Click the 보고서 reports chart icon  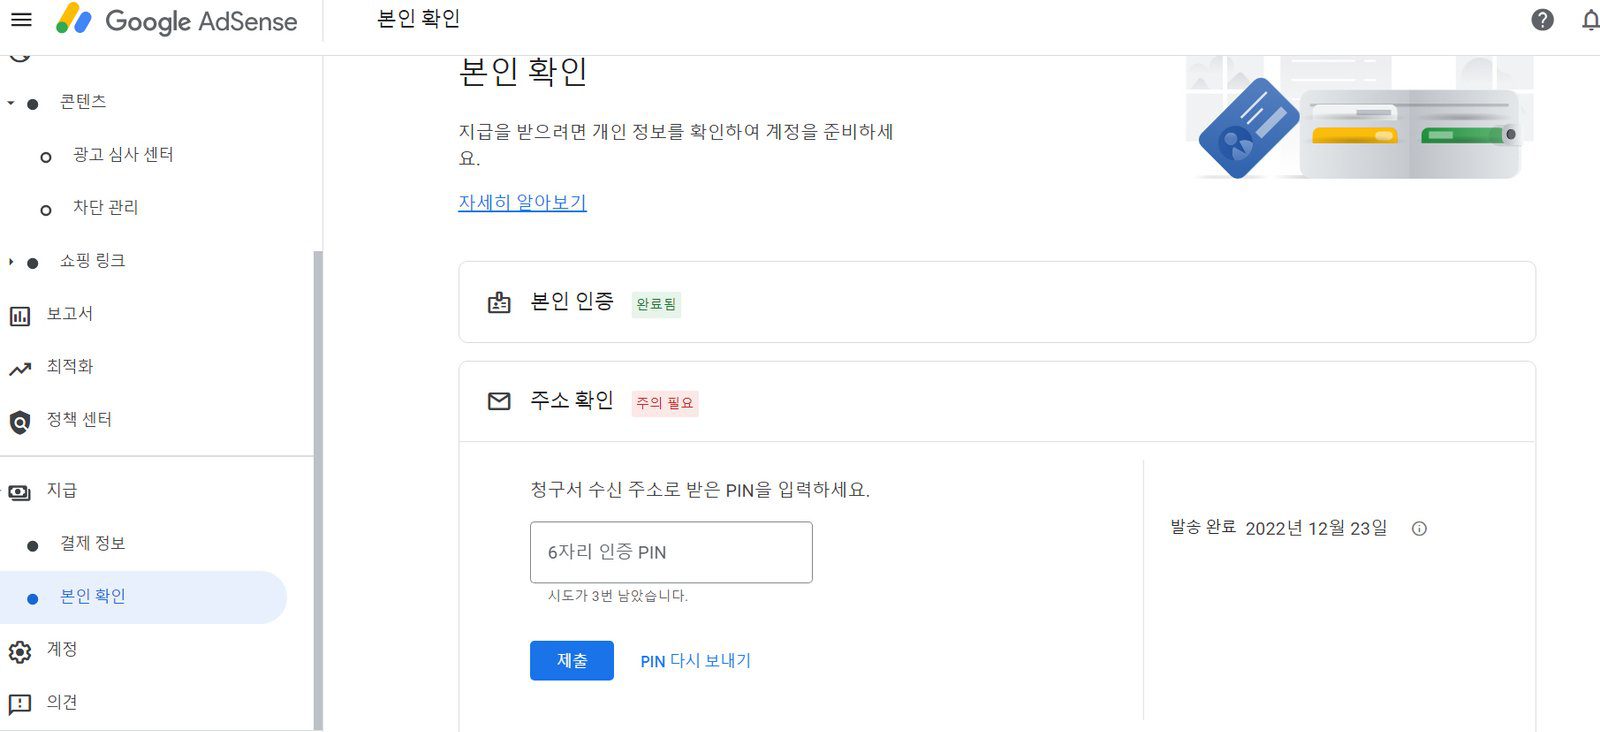[20, 316]
